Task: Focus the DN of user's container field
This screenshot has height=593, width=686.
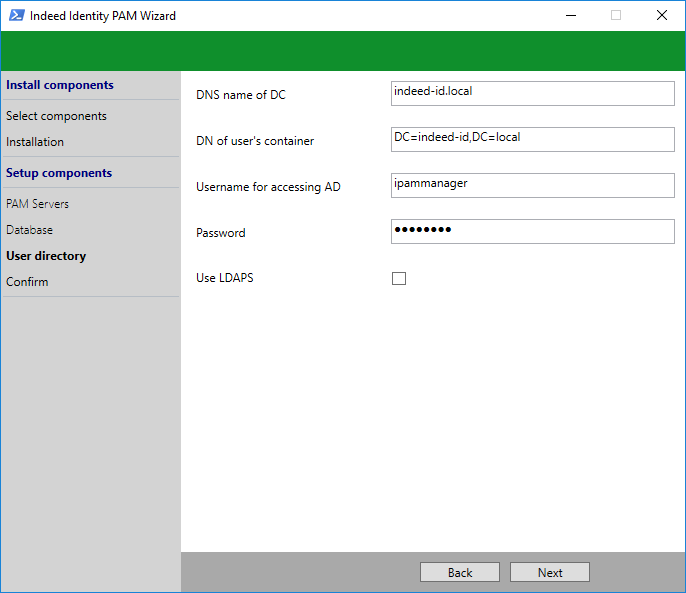Action: pos(533,139)
